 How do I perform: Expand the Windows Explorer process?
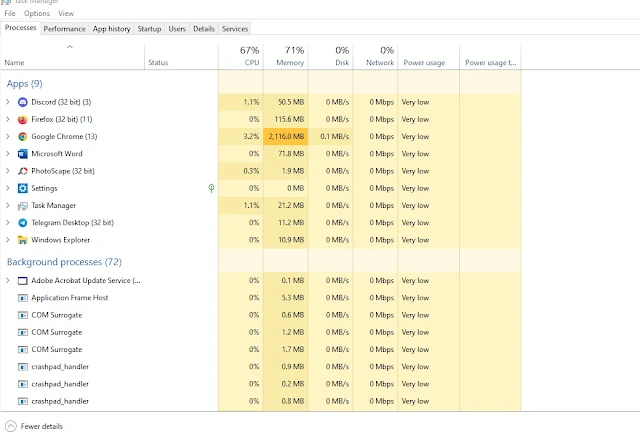coord(8,240)
